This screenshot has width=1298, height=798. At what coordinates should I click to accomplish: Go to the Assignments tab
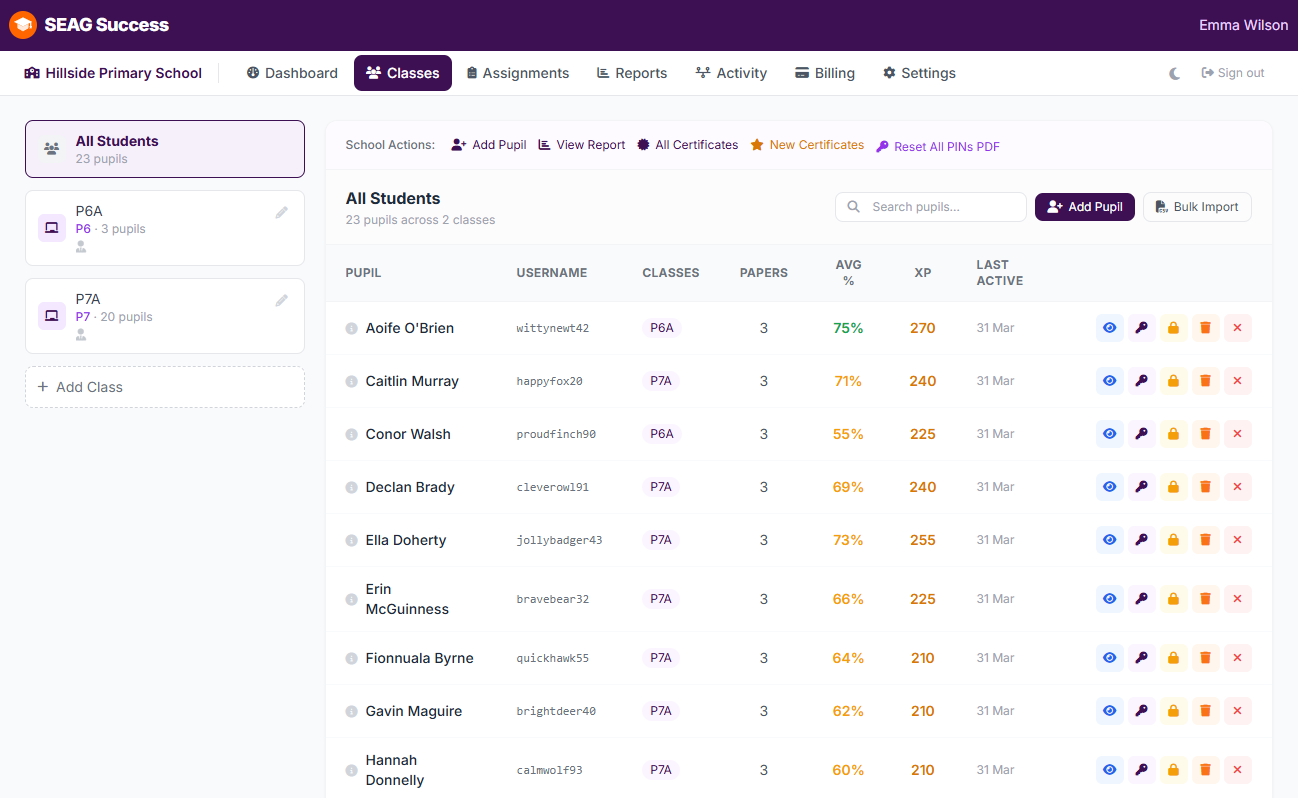point(518,73)
